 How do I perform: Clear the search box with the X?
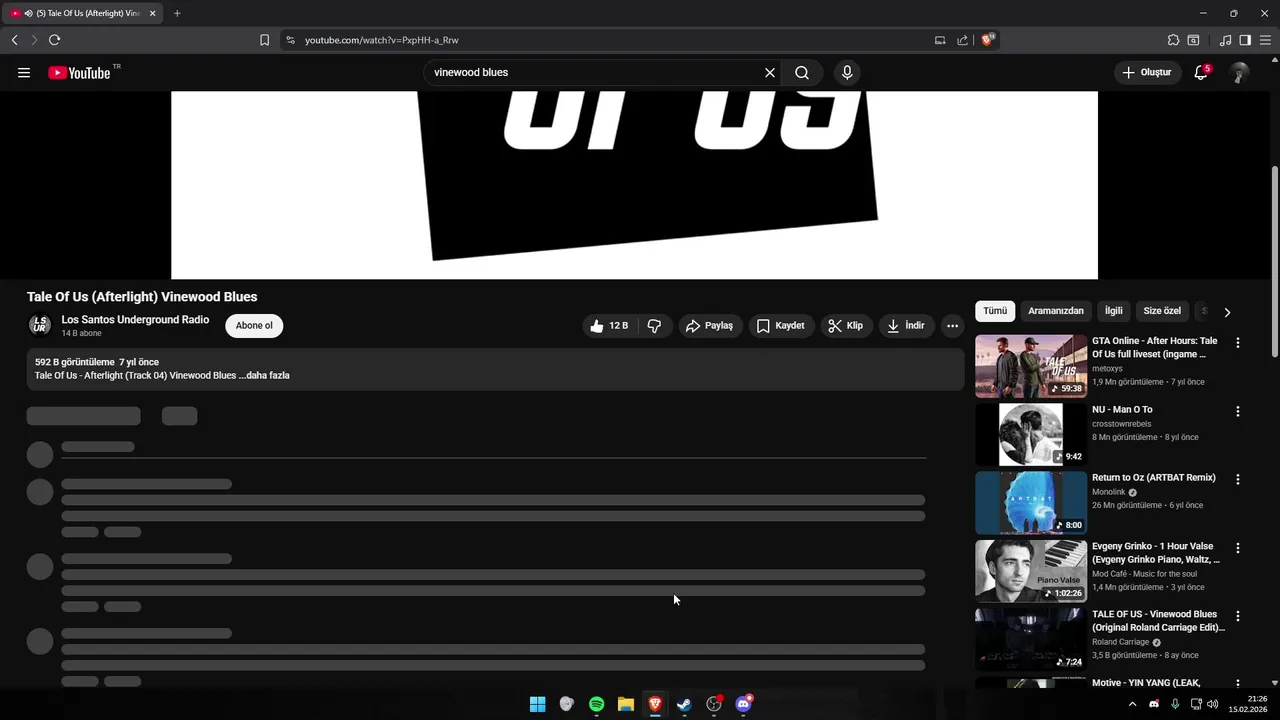(x=770, y=73)
